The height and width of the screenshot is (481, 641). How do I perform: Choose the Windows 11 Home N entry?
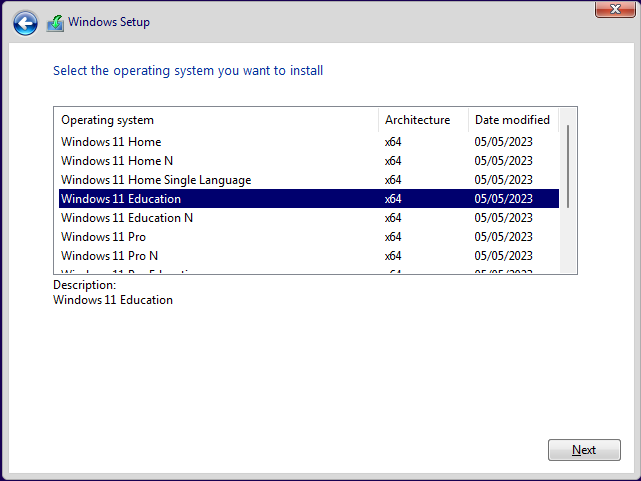coord(117,161)
